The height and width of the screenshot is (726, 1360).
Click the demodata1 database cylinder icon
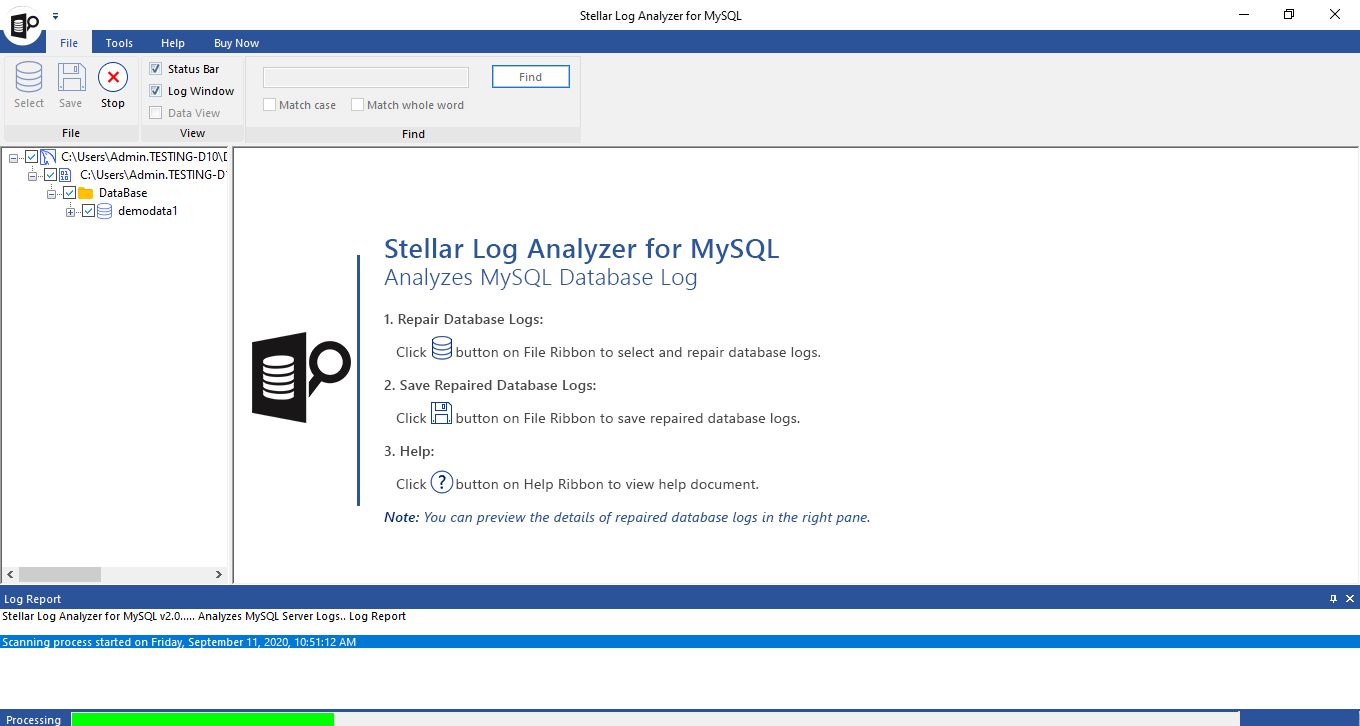click(x=104, y=211)
